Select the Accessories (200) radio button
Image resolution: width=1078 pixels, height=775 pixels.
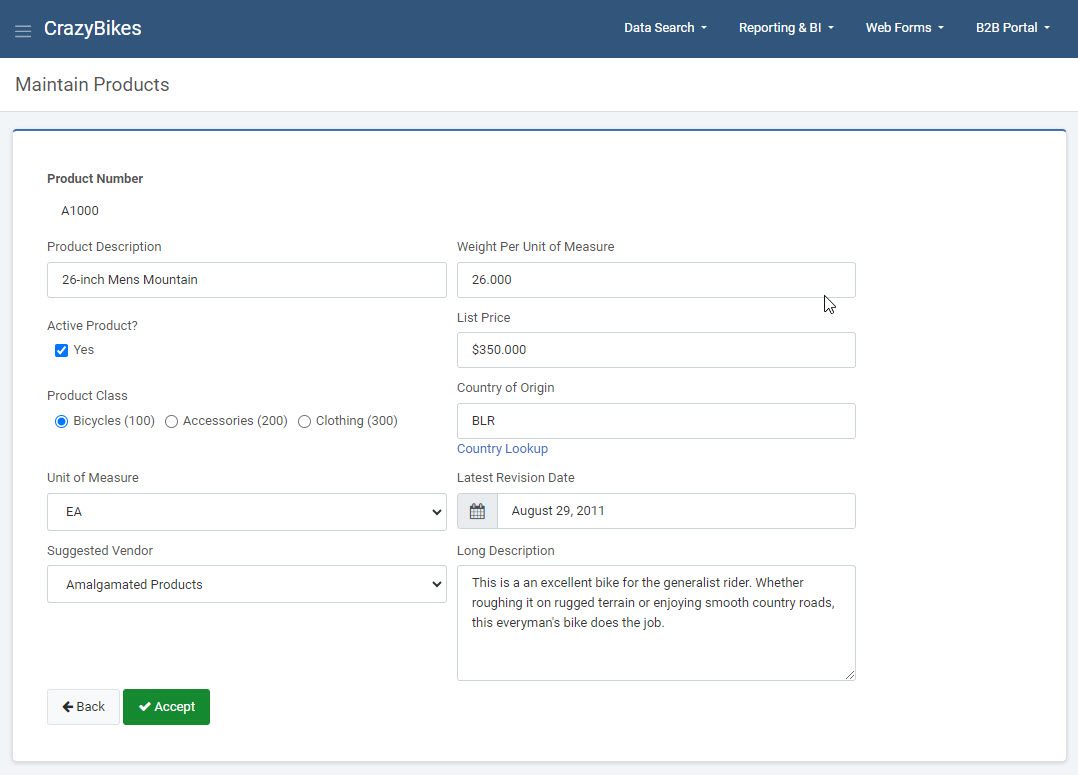pos(171,422)
